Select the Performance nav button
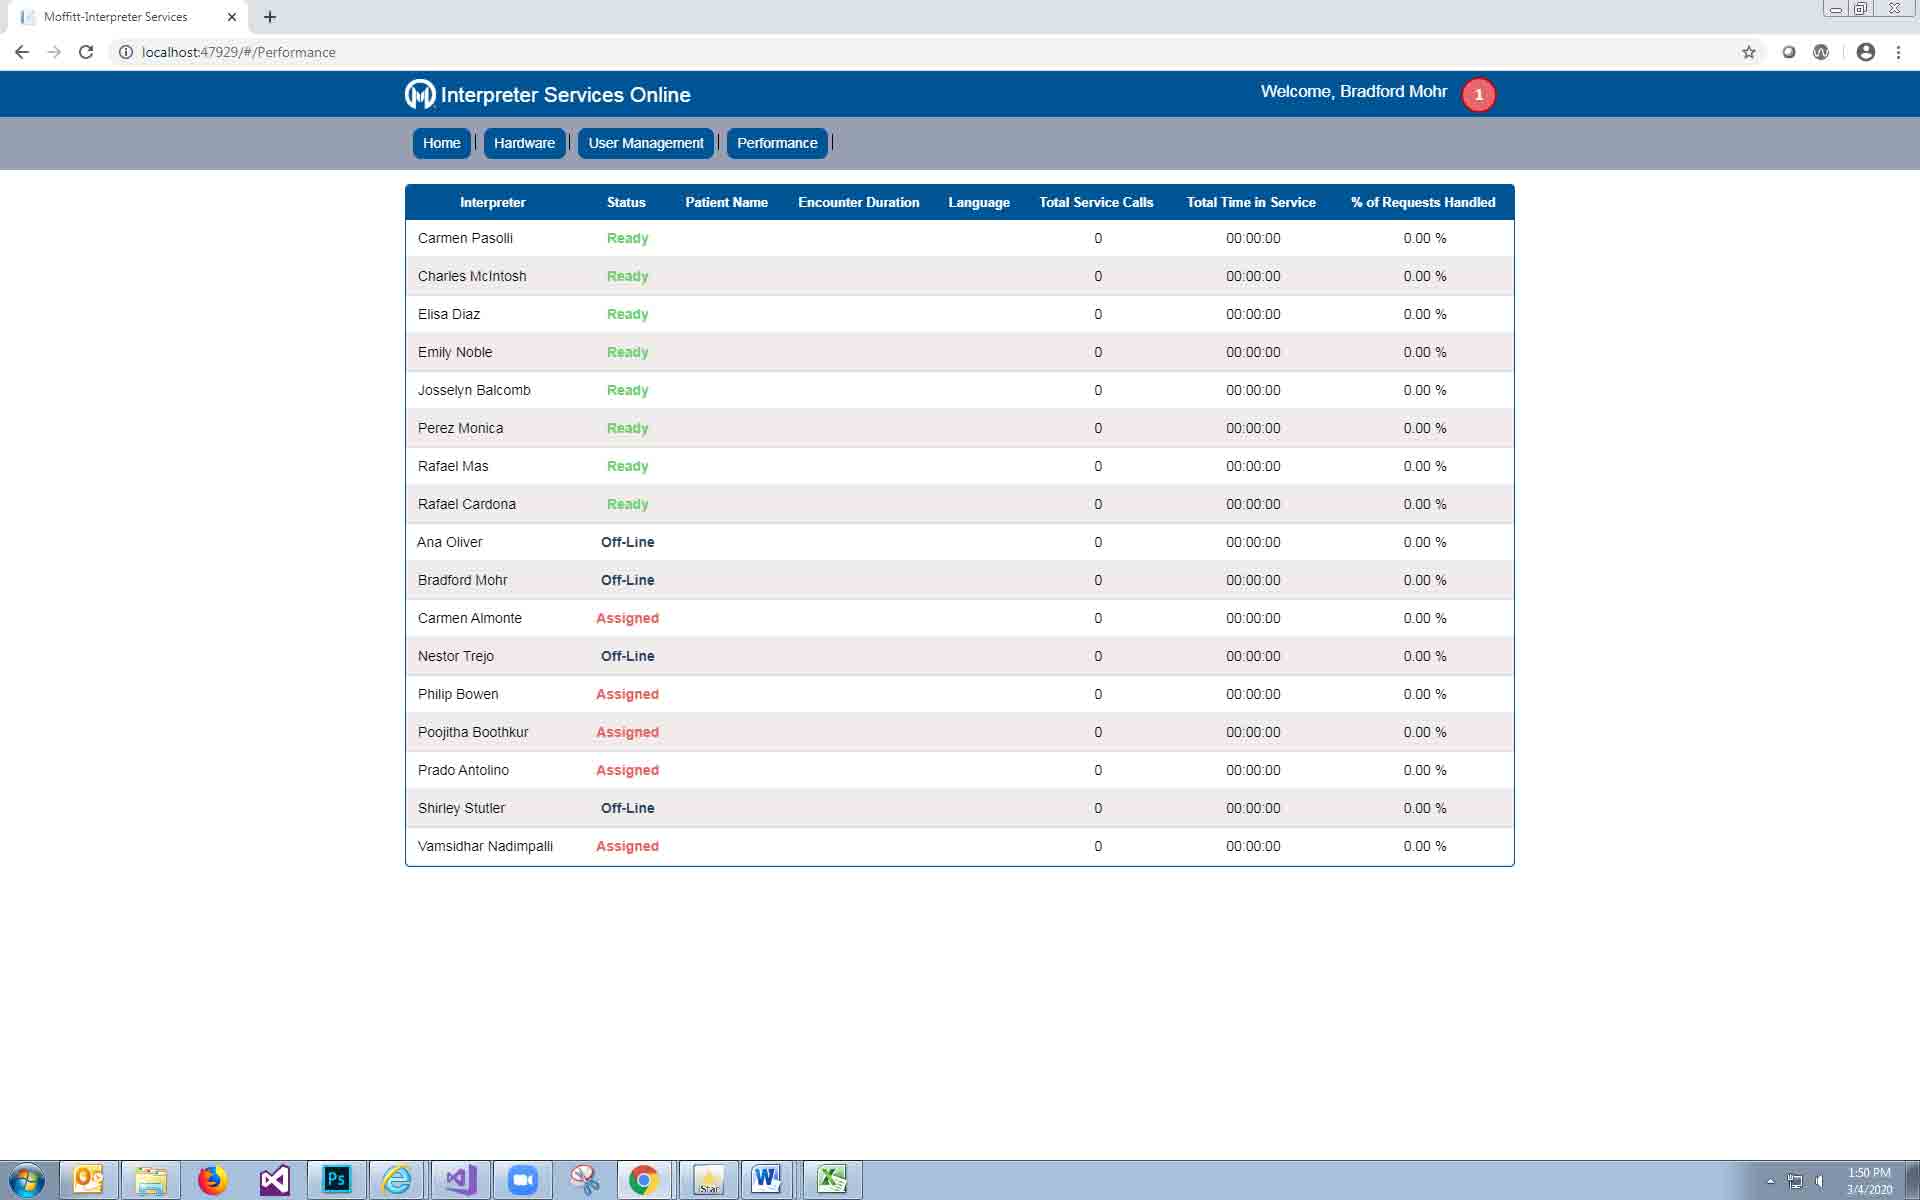 tap(777, 143)
